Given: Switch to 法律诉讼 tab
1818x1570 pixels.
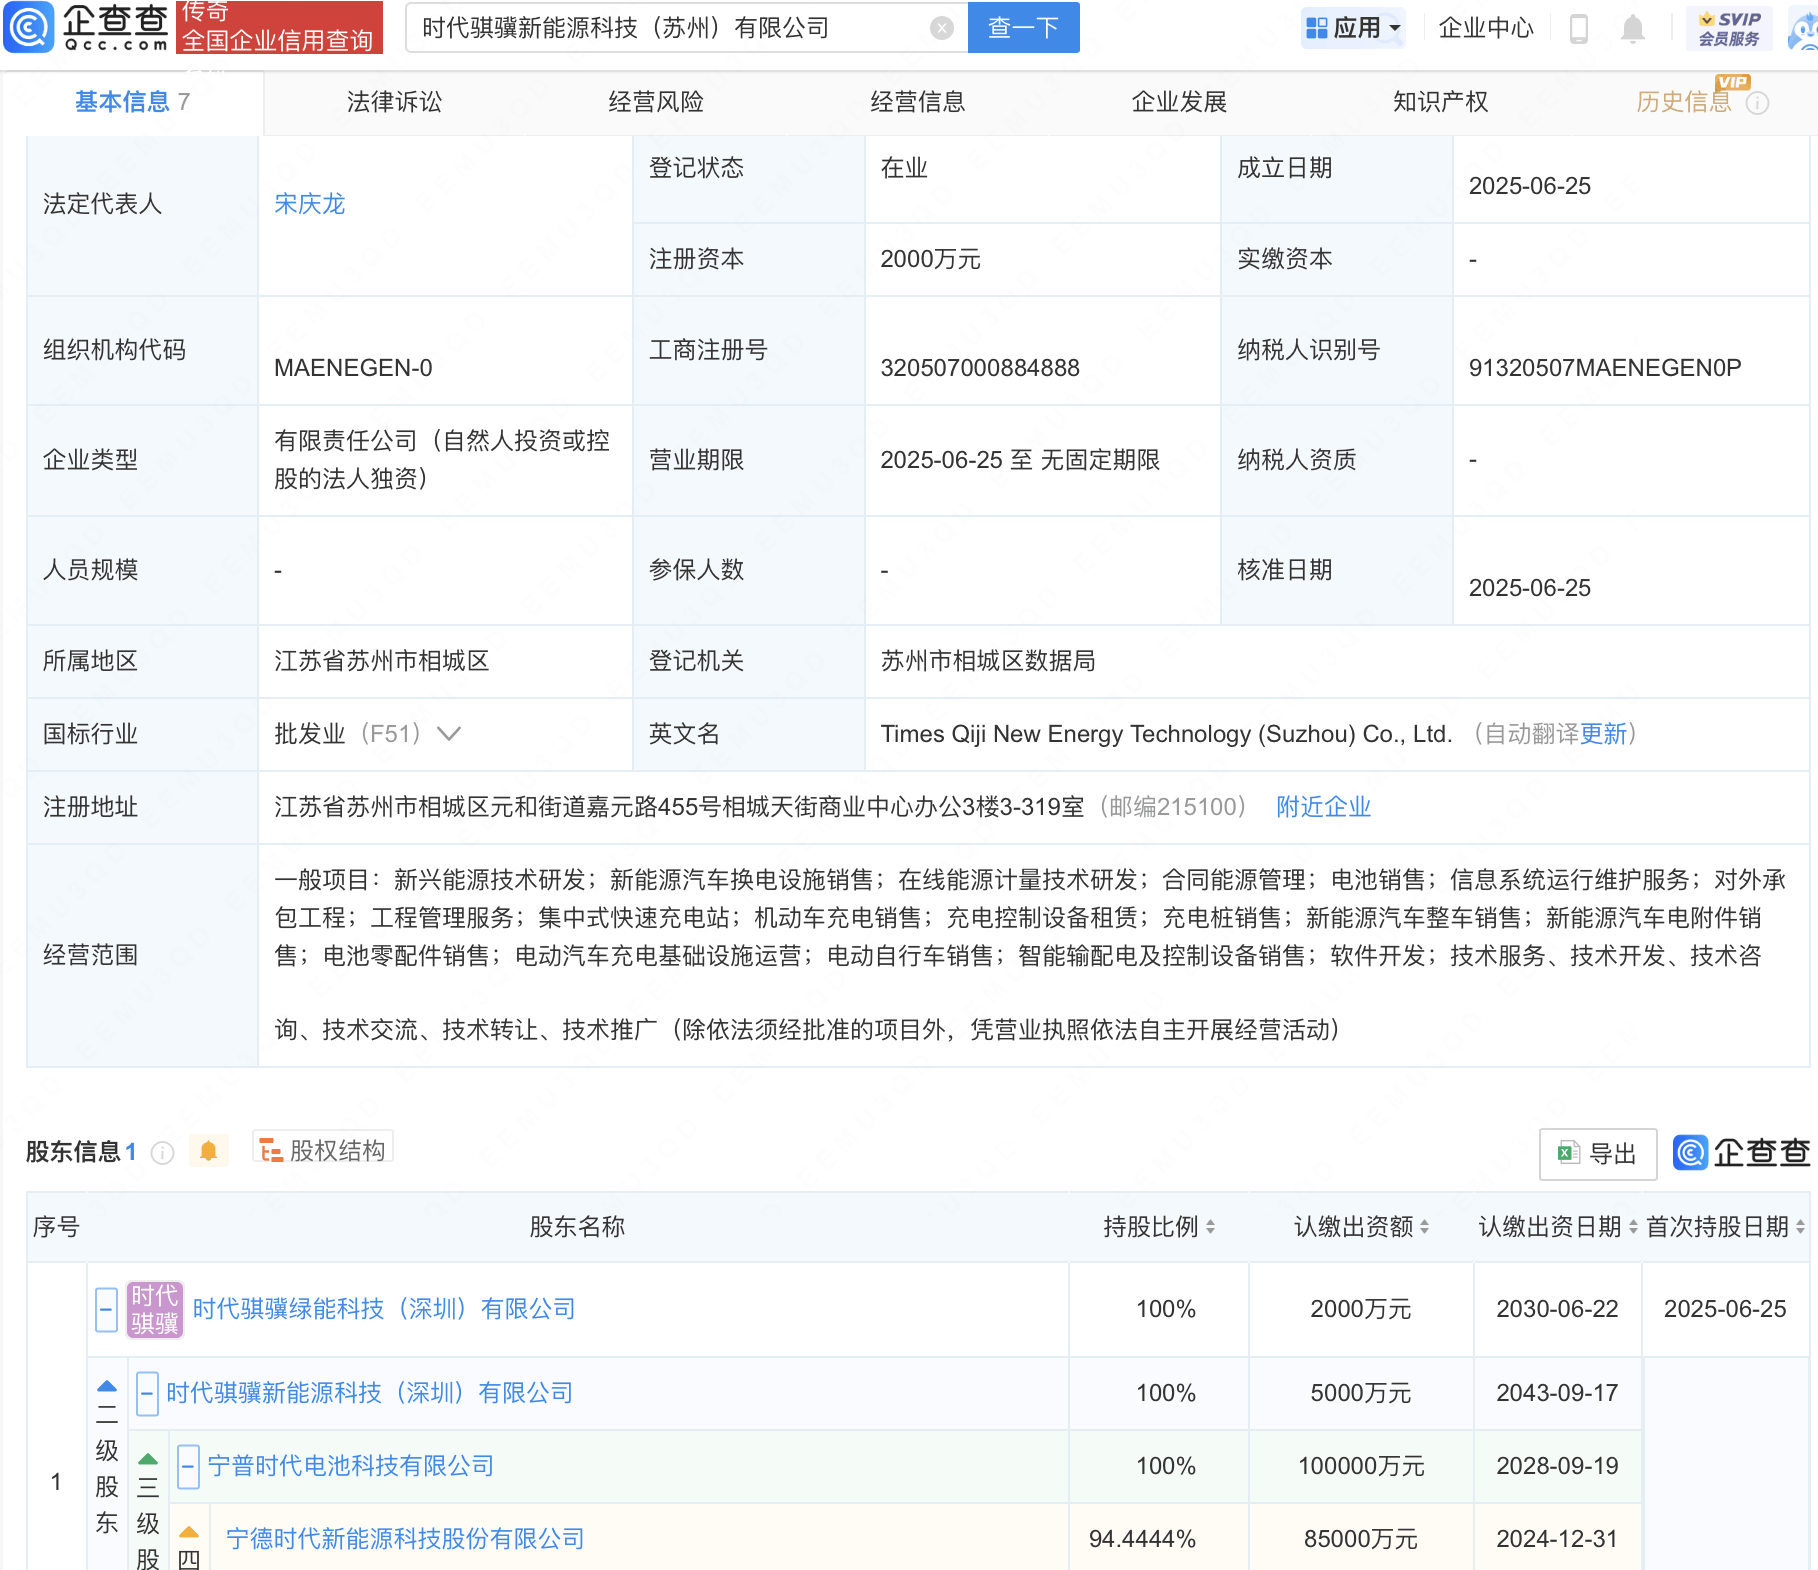Looking at the screenshot, I should point(394,102).
